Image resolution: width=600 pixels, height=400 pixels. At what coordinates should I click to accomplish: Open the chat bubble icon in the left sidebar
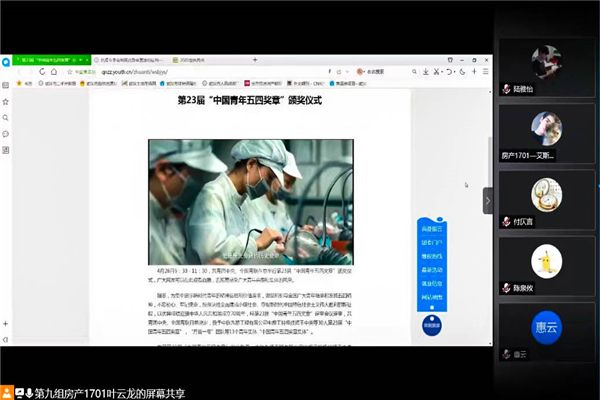pyautogui.click(x=6, y=134)
